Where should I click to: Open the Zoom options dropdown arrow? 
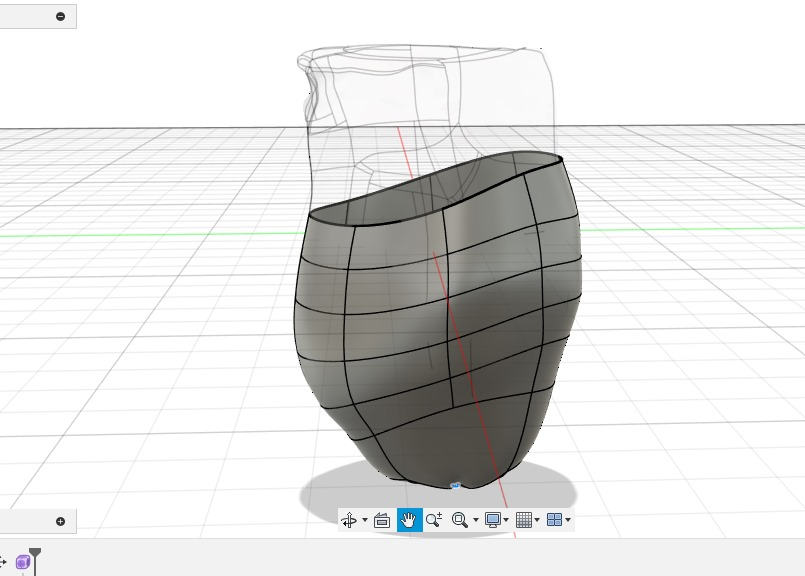[475, 520]
